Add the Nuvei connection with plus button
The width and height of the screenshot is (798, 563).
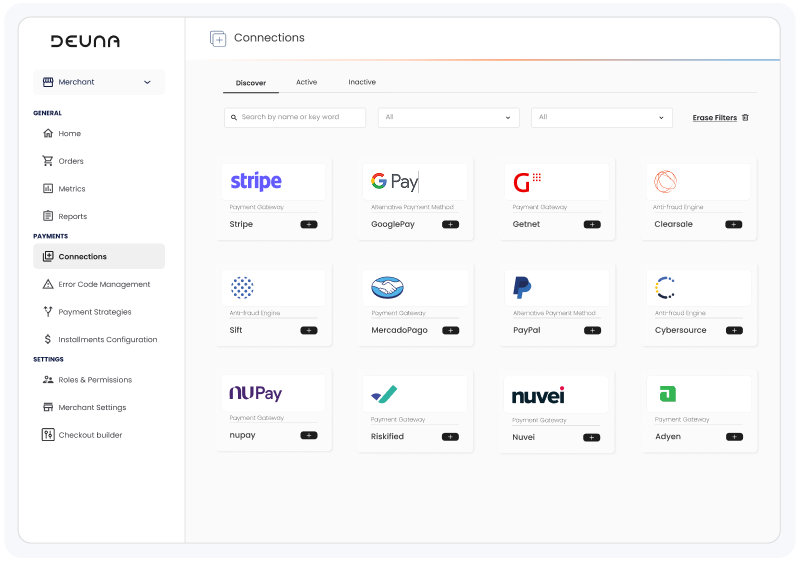click(x=591, y=437)
